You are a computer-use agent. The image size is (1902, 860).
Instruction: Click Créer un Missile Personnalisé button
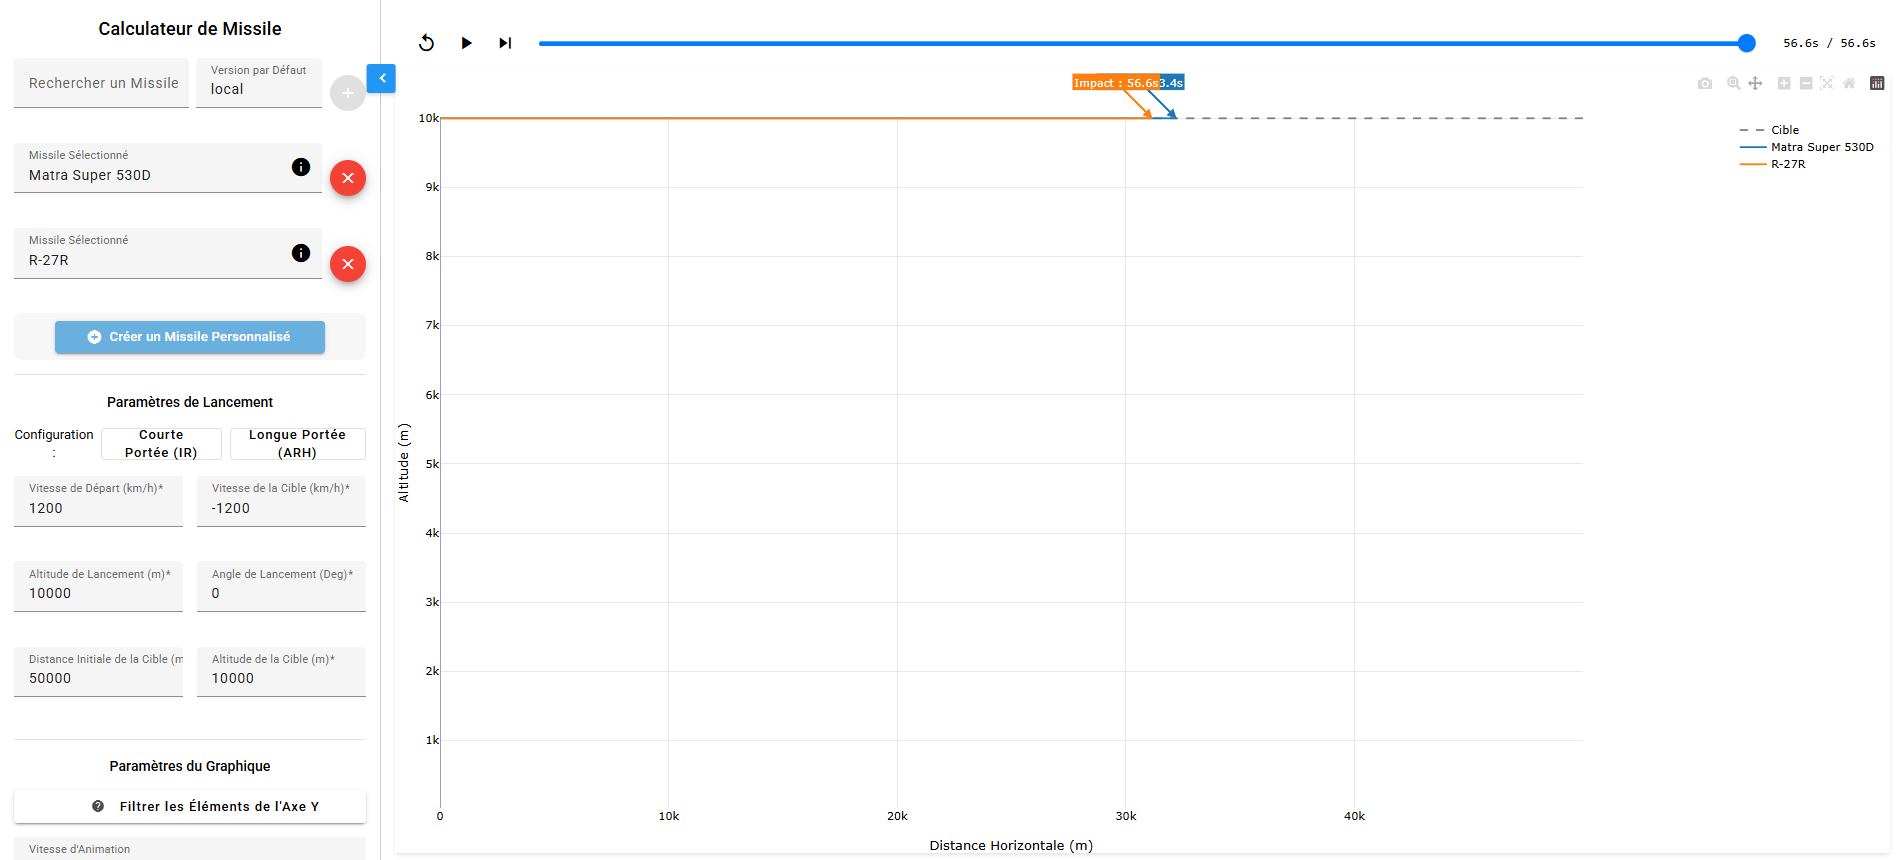pyautogui.click(x=190, y=337)
